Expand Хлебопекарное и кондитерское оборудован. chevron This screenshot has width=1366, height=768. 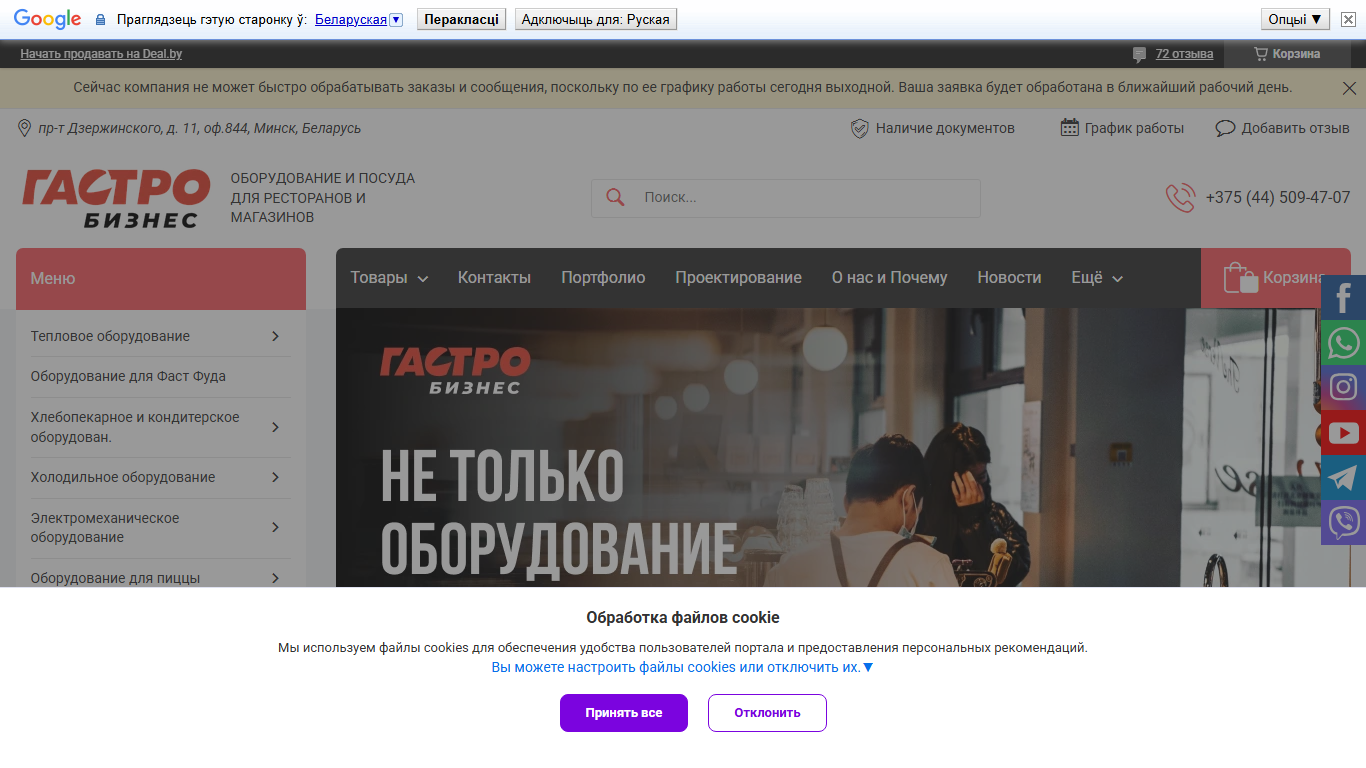(275, 427)
